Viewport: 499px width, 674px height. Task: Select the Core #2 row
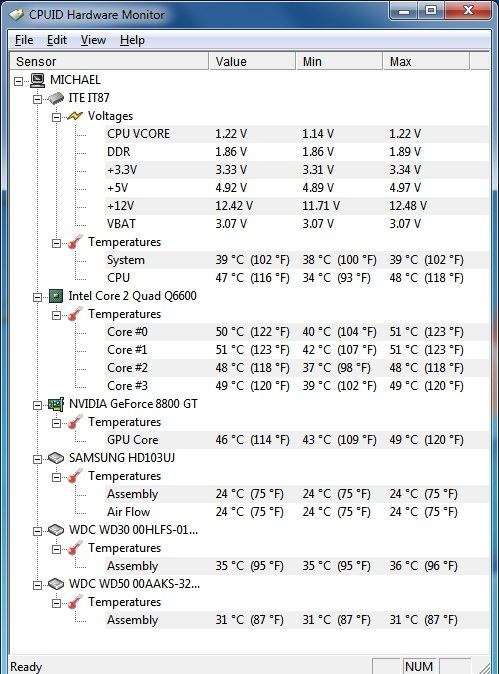pos(297,368)
